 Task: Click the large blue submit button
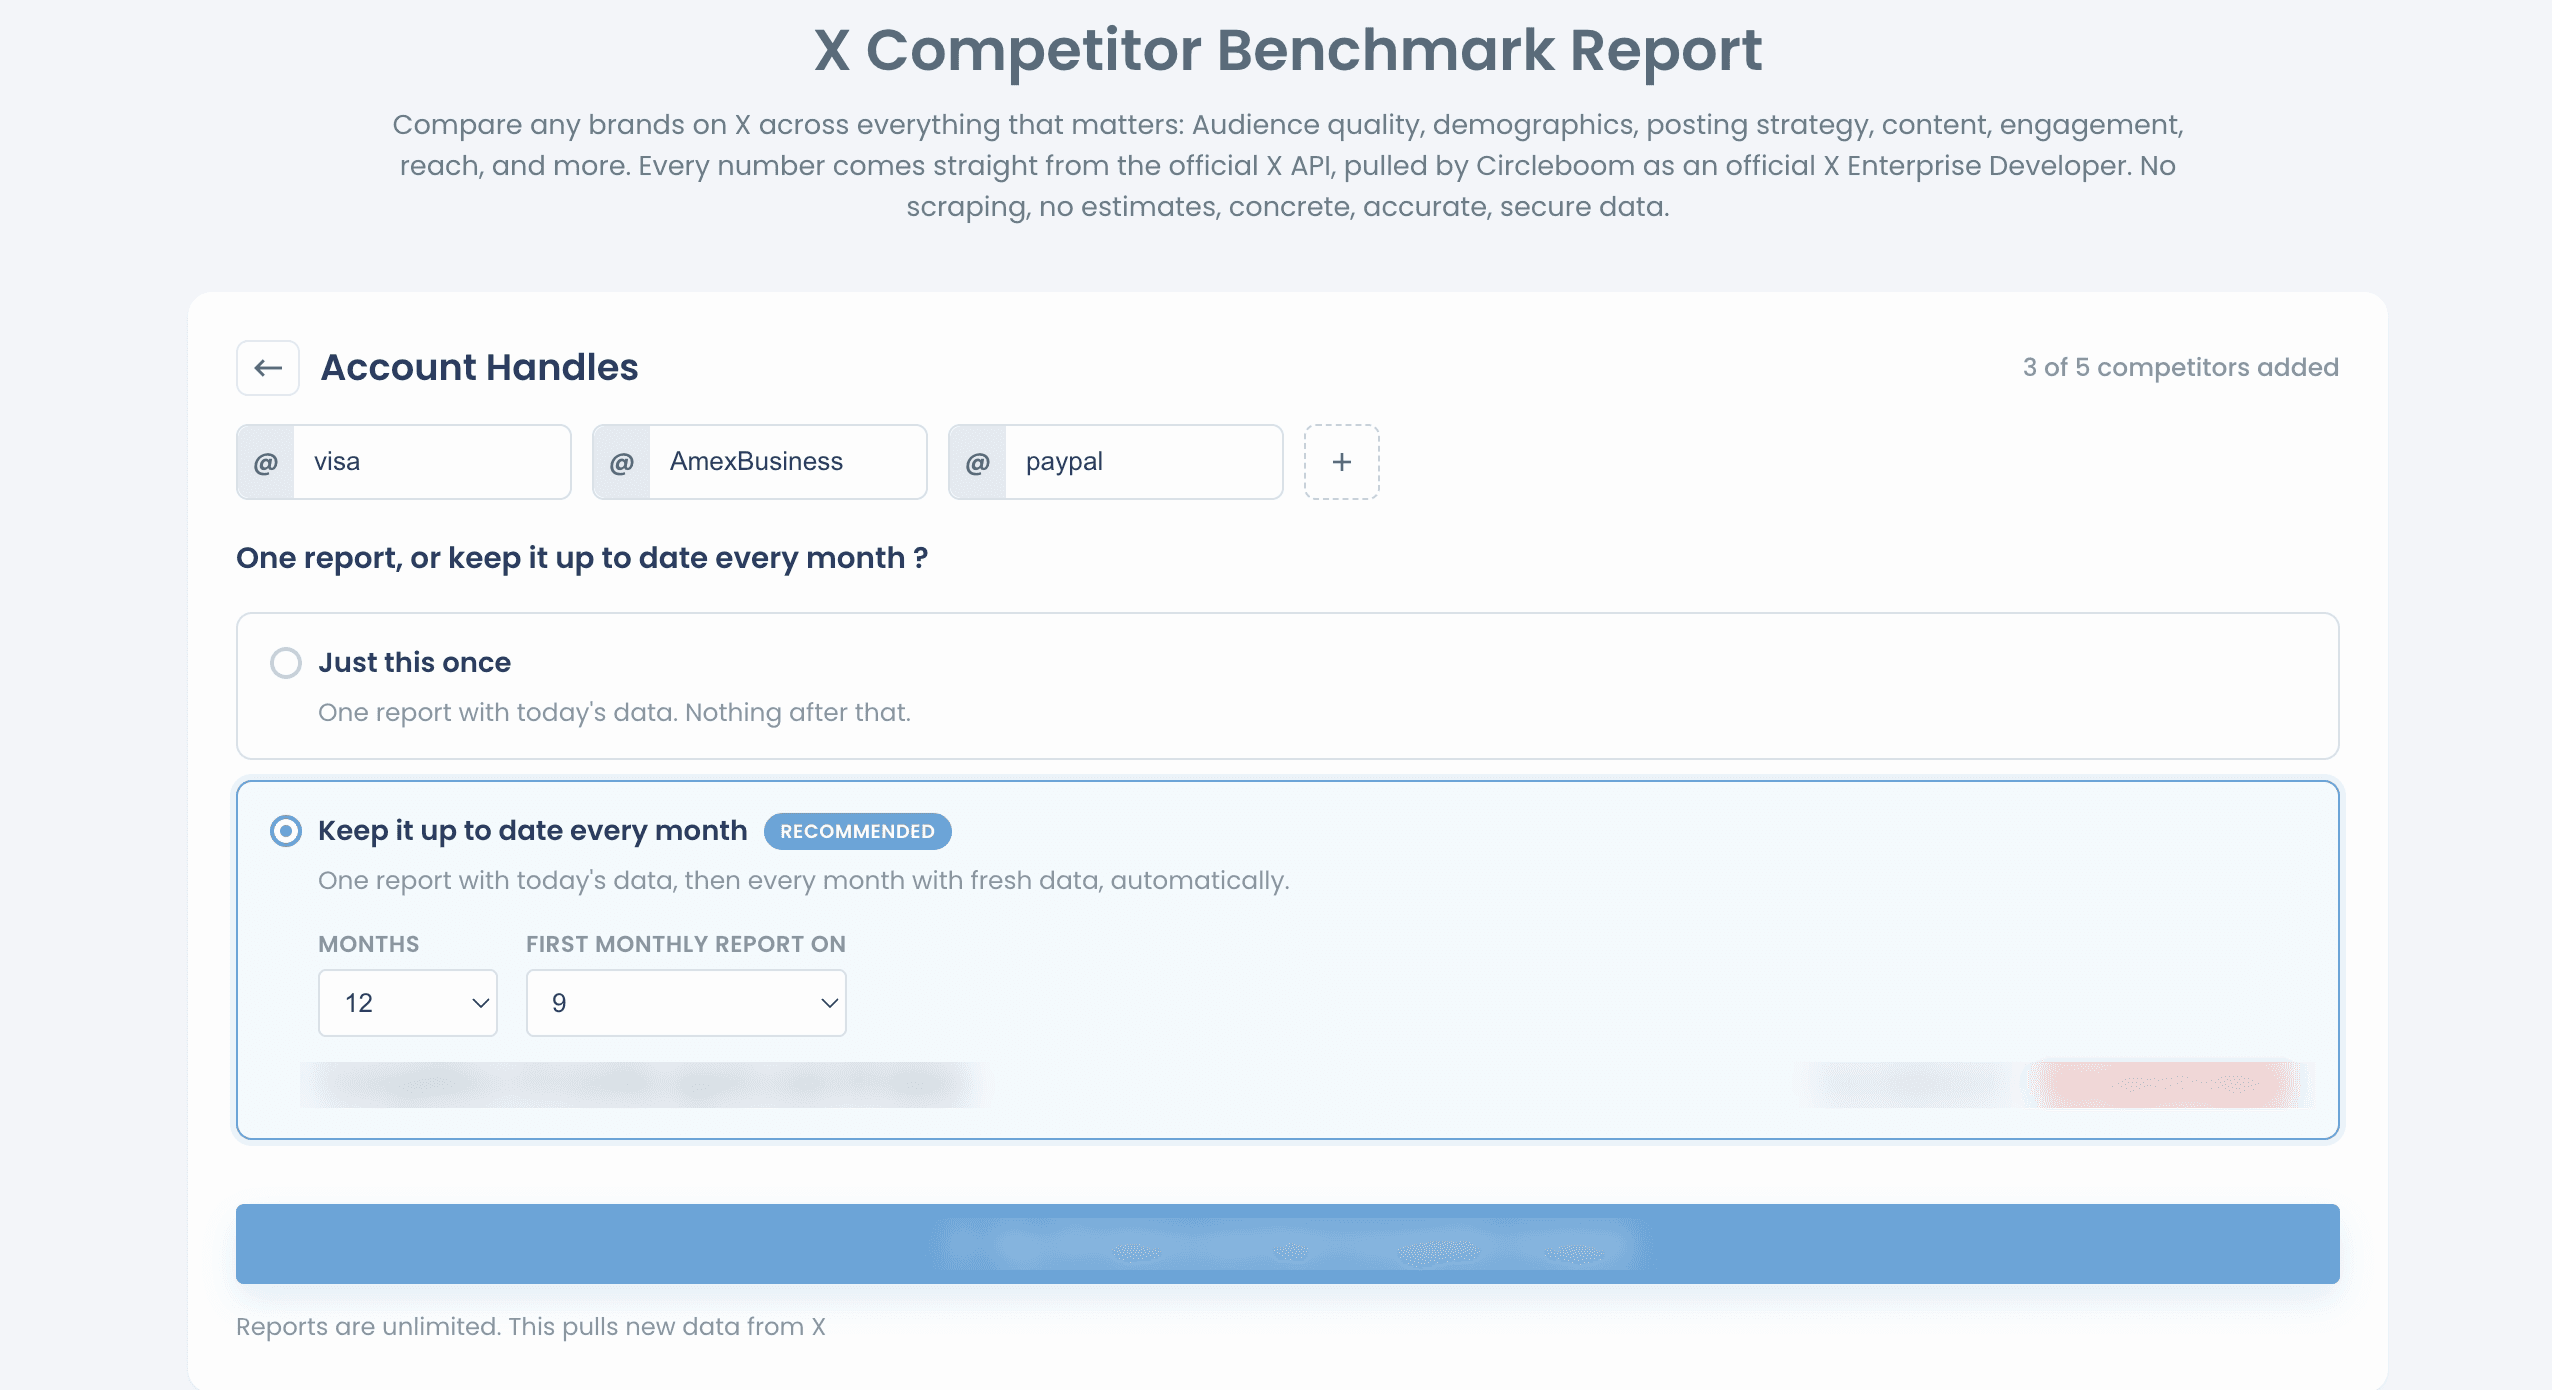1288,1244
